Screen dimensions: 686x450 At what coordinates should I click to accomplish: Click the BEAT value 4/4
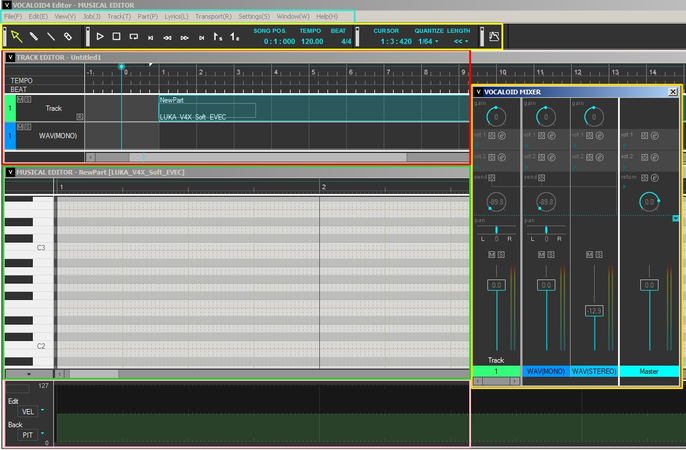(x=346, y=42)
